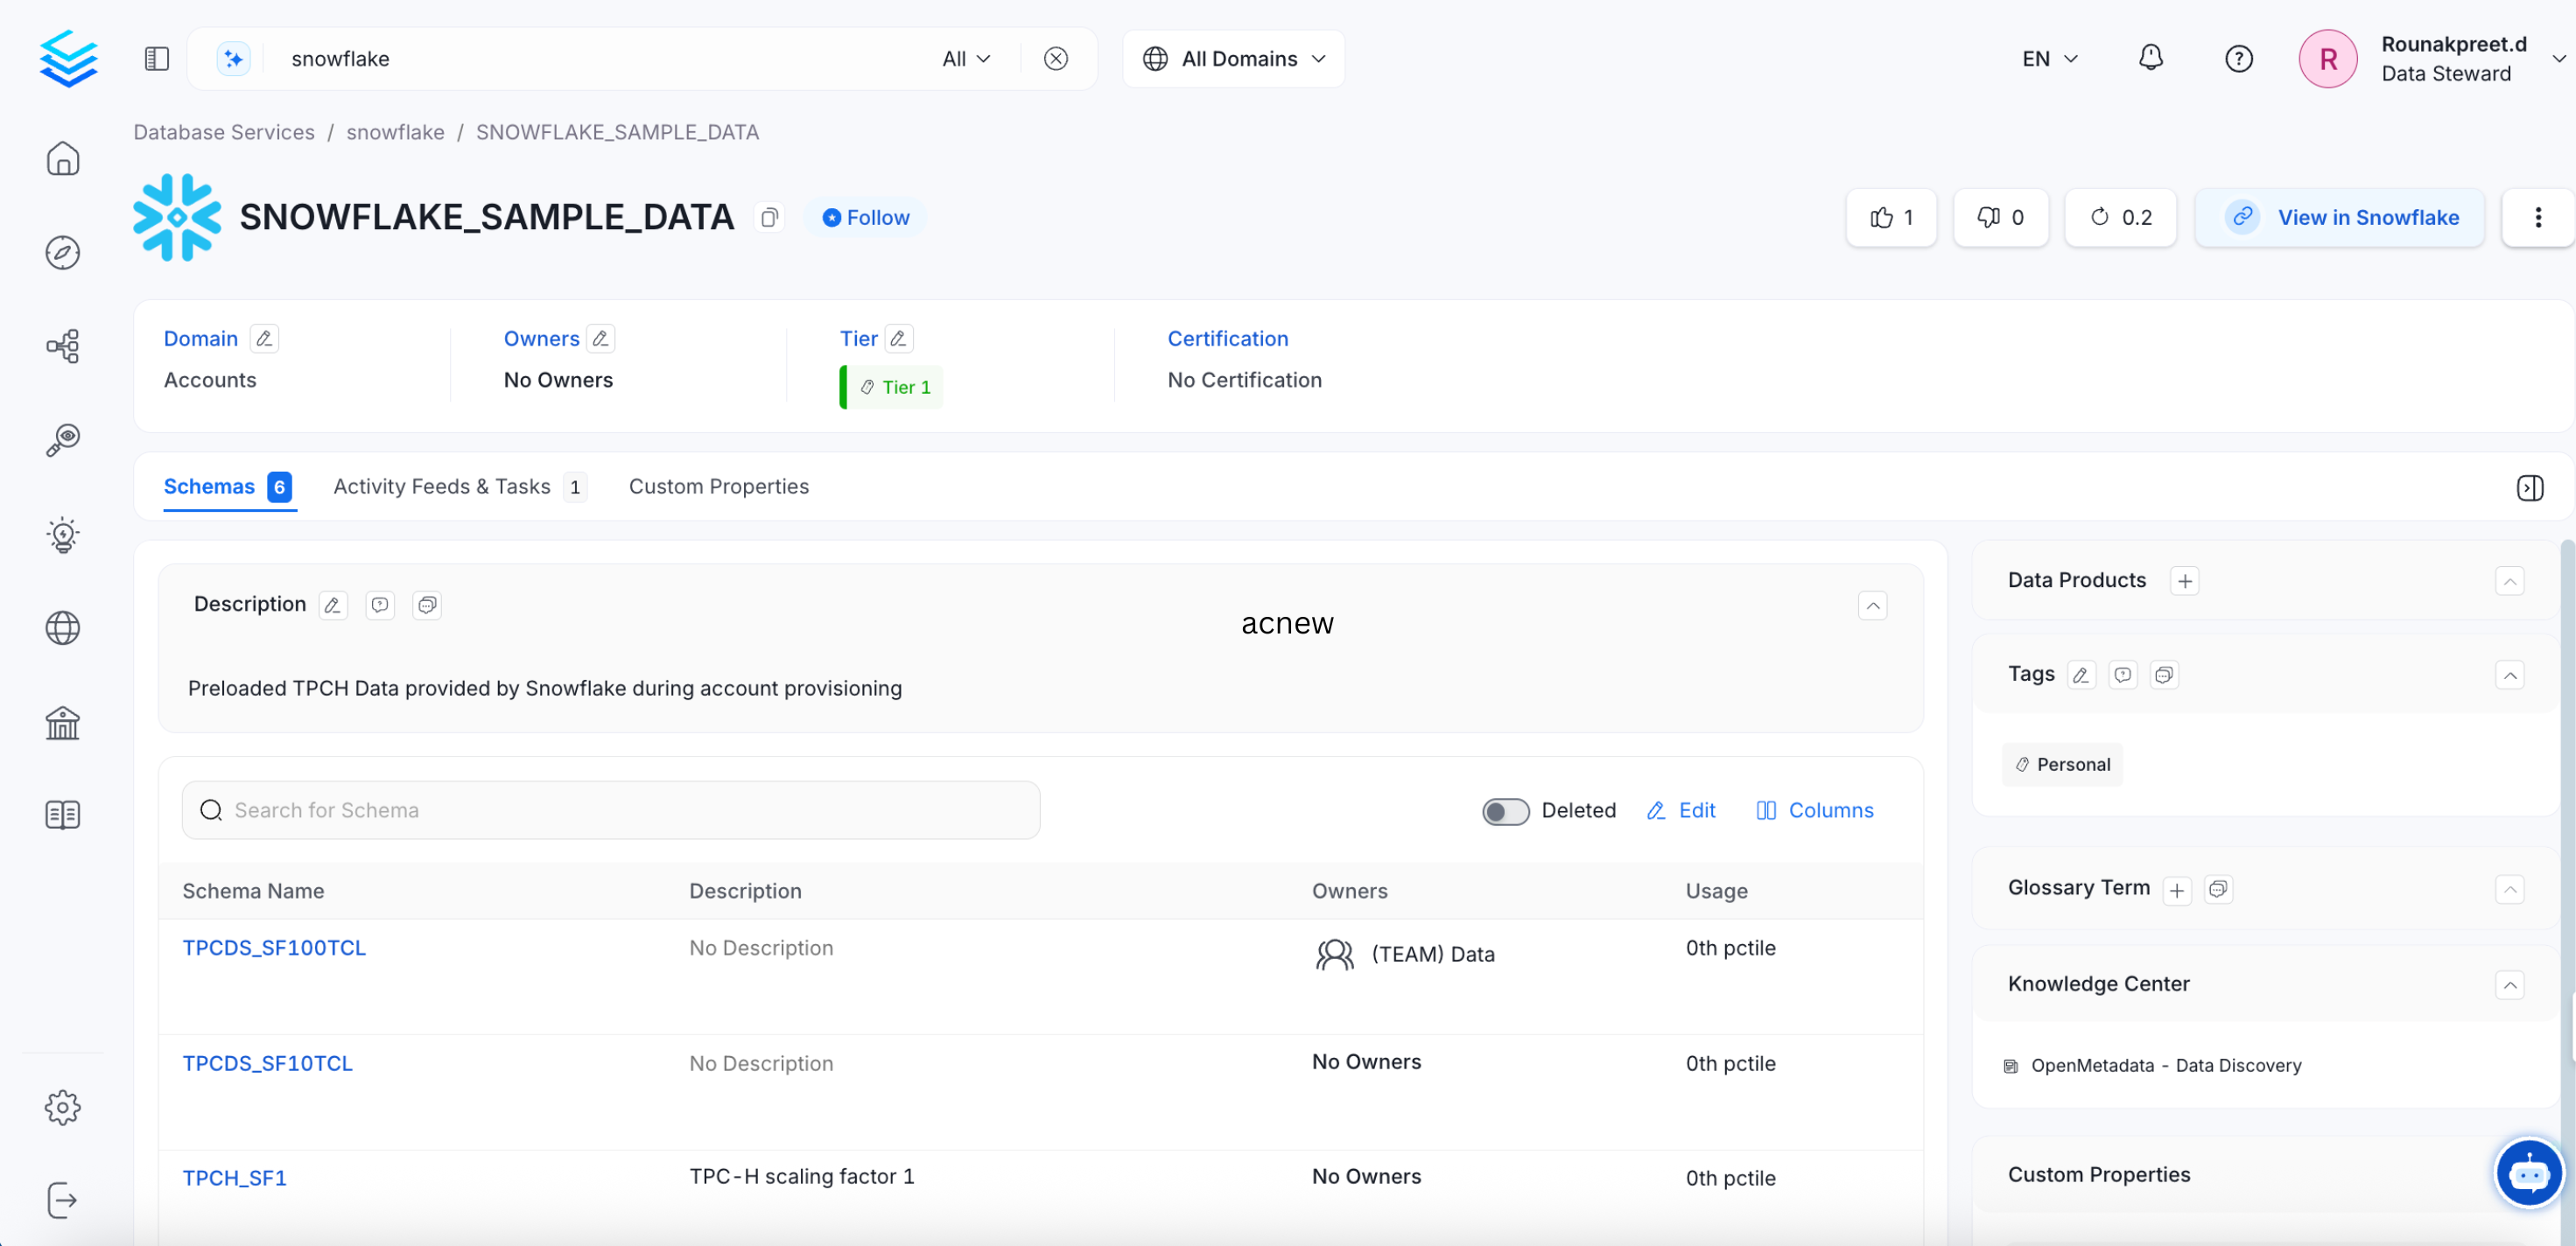Viewport: 2576px width, 1246px height.
Task: Switch to Activity Feeds & Tasks tab
Action: [x=442, y=486]
